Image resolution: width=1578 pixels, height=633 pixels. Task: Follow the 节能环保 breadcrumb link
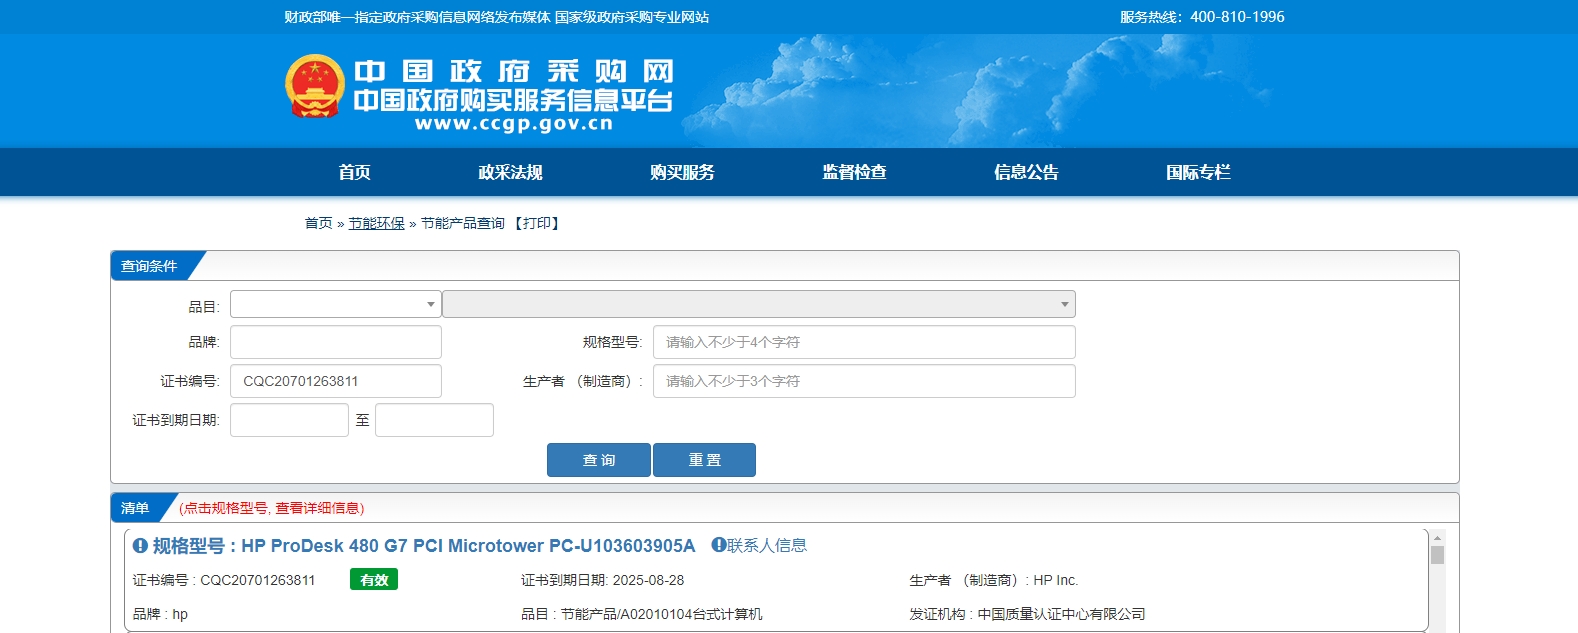pos(376,223)
